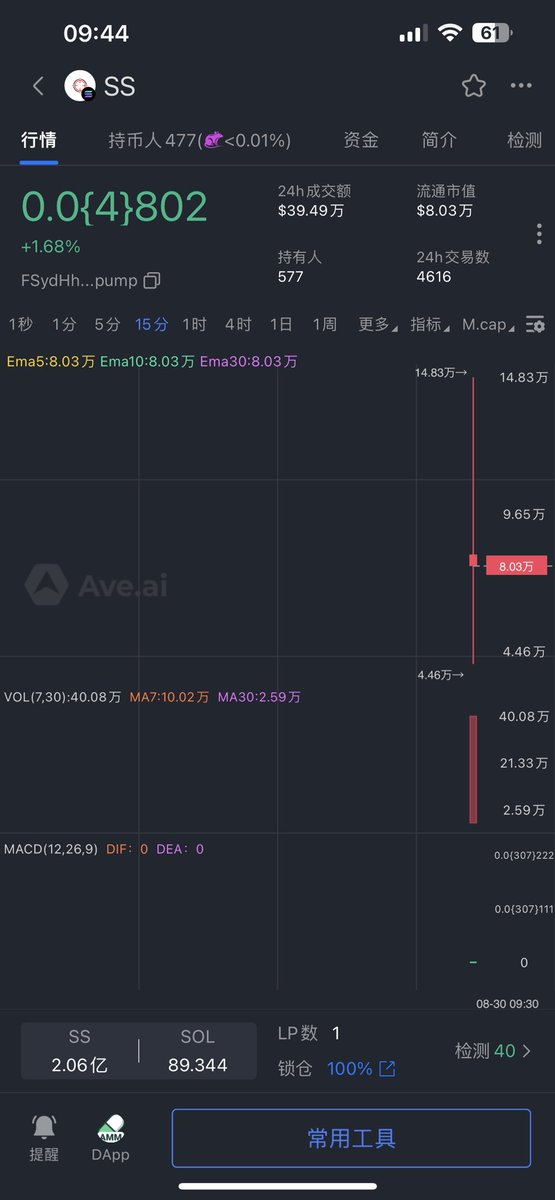Tap the red 8.03万 price marker

(x=516, y=566)
